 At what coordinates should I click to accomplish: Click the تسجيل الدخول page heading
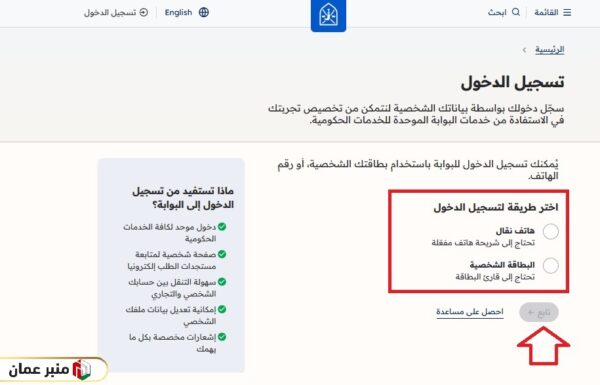coord(512,82)
